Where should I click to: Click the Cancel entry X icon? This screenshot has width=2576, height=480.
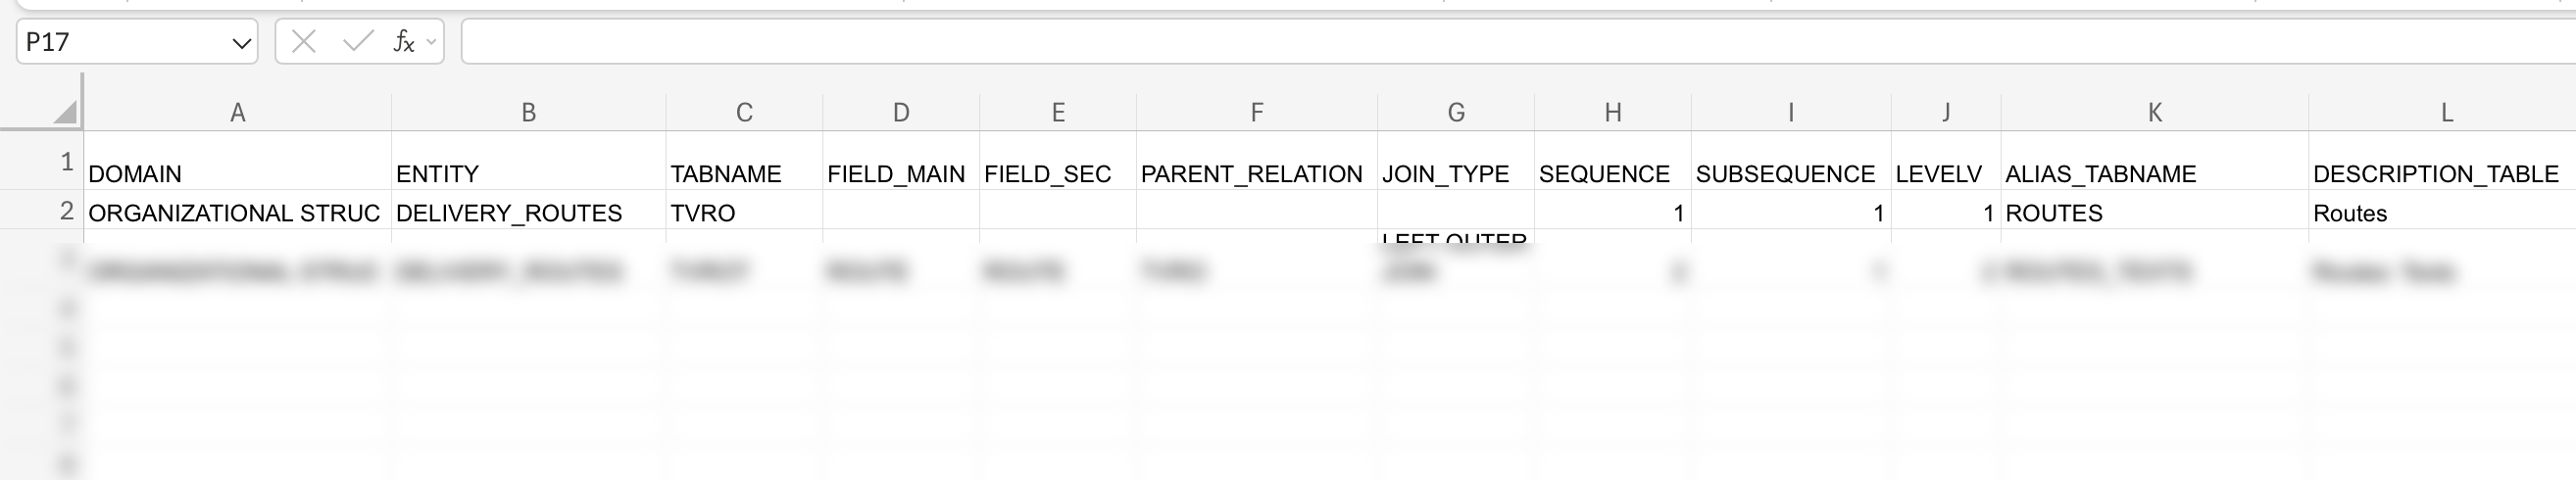coord(304,42)
